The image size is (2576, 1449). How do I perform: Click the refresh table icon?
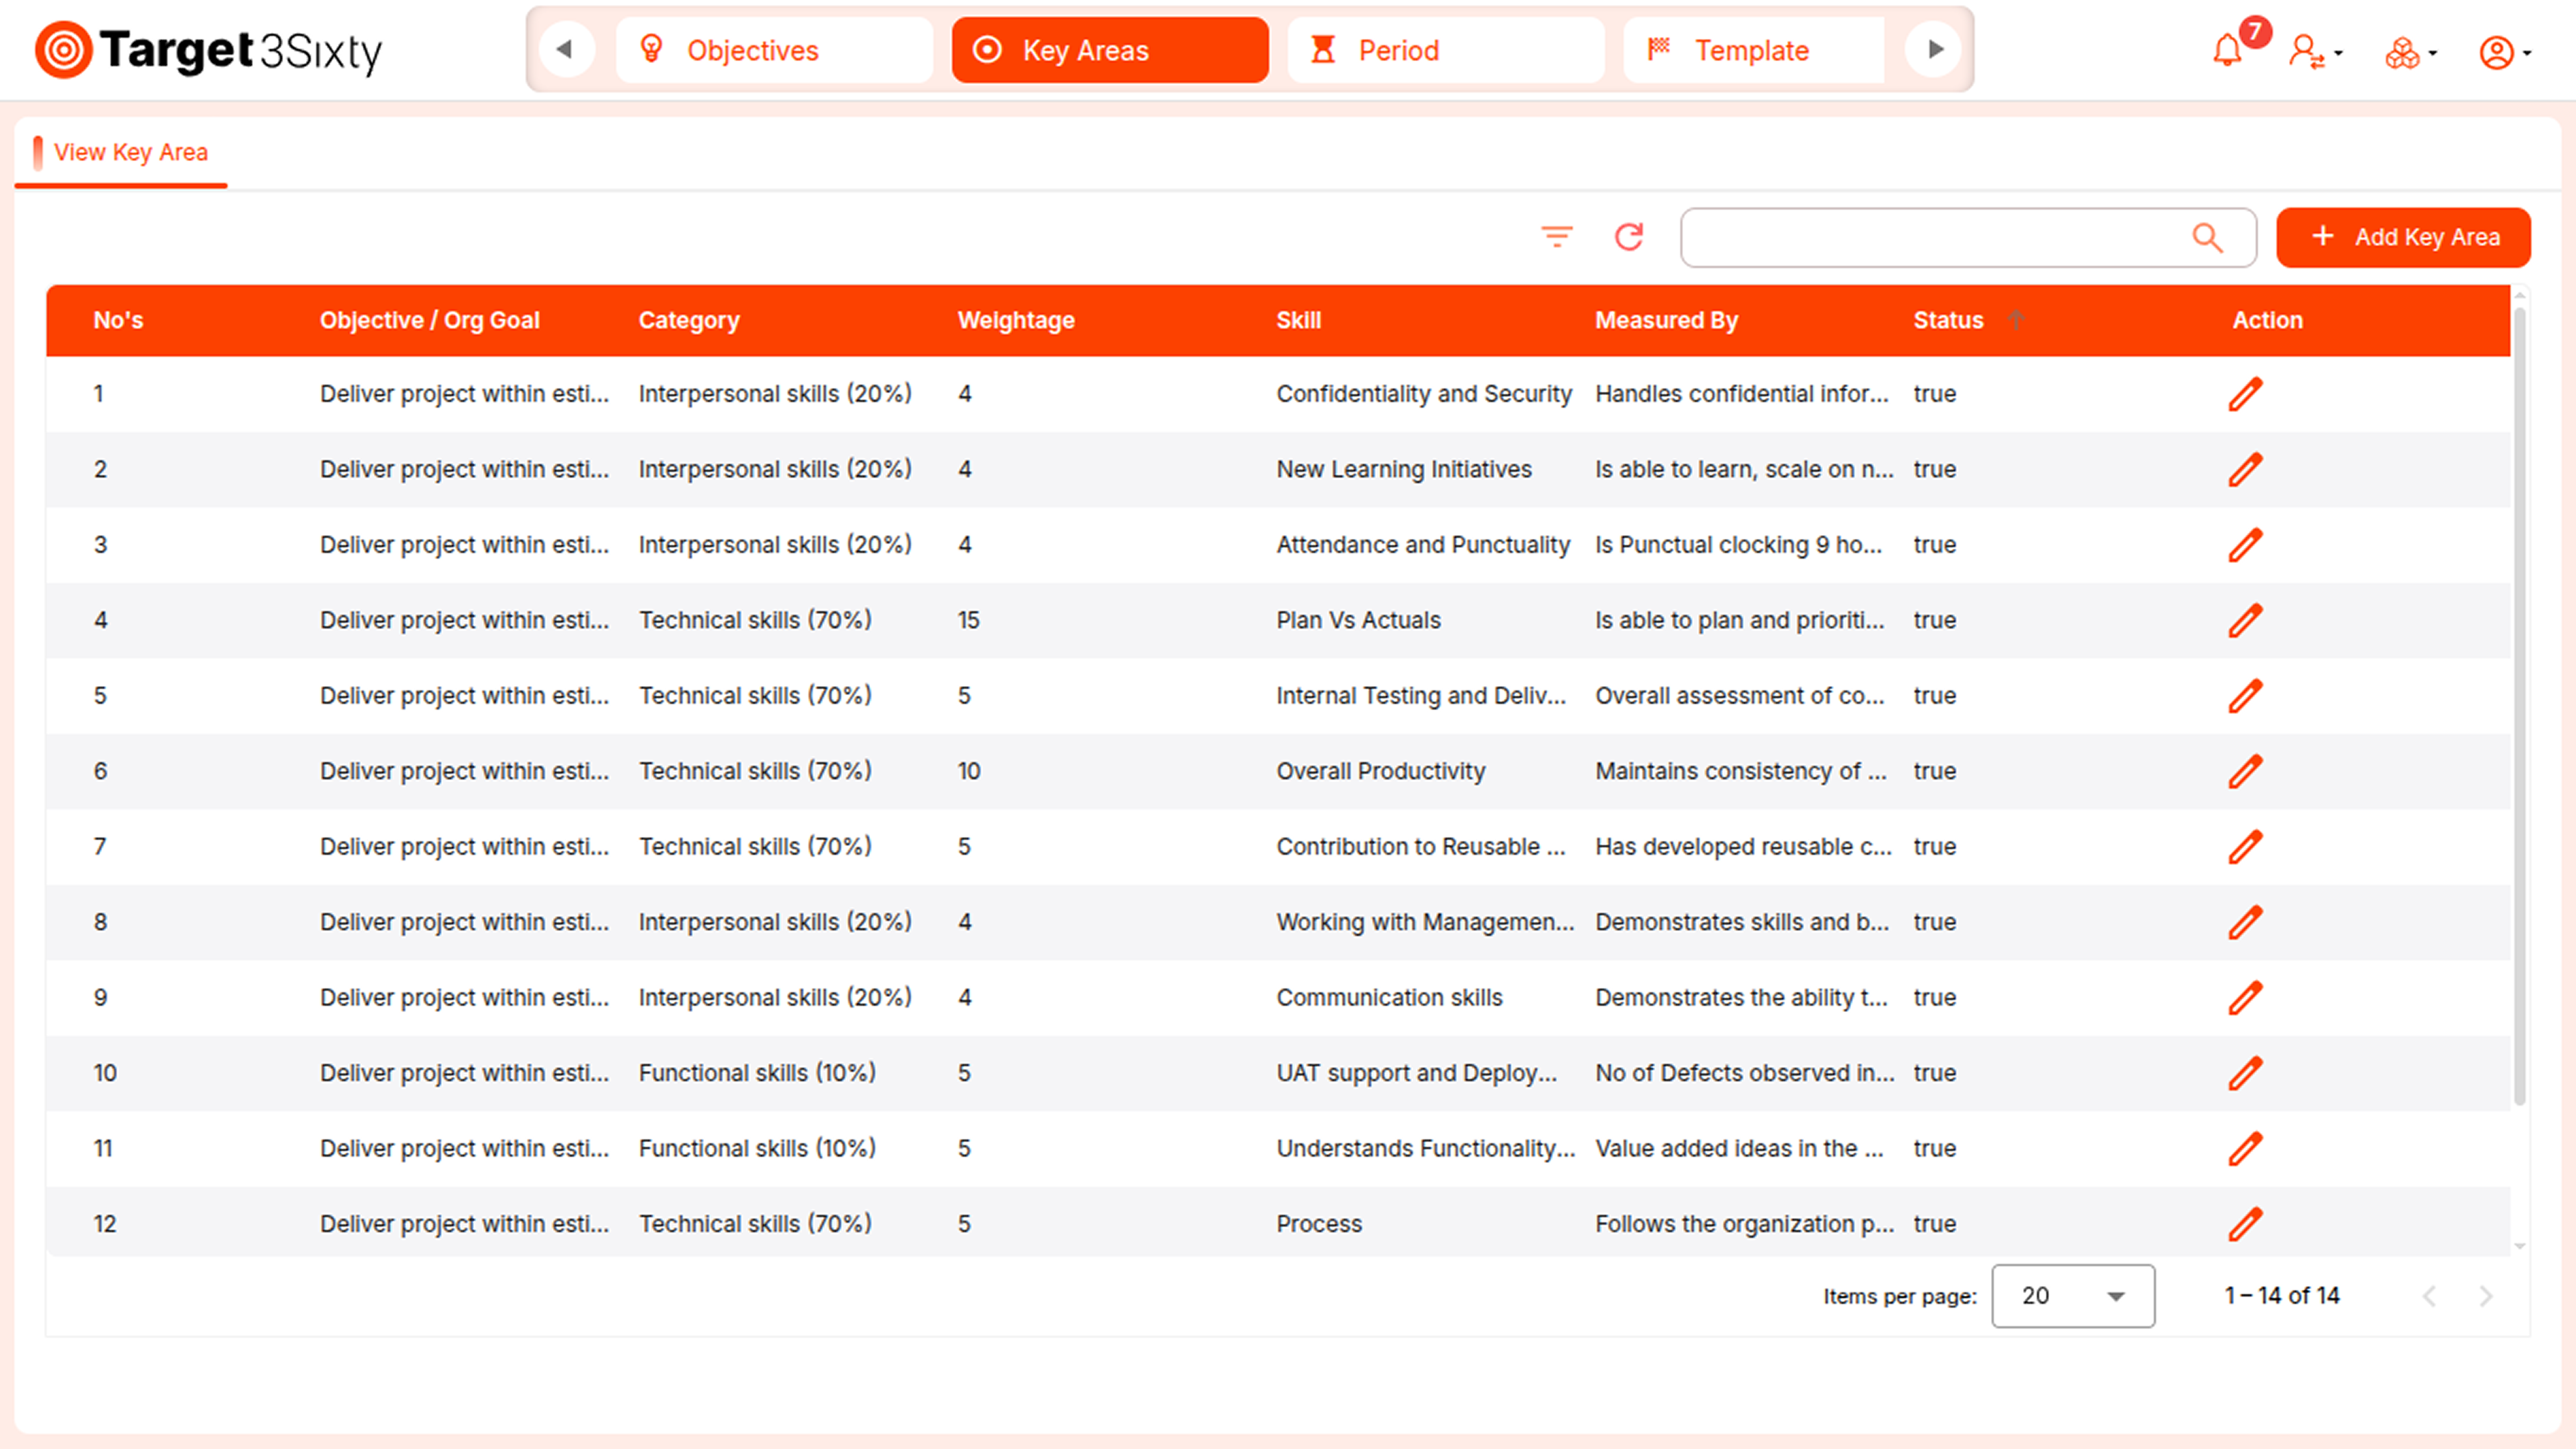1629,237
